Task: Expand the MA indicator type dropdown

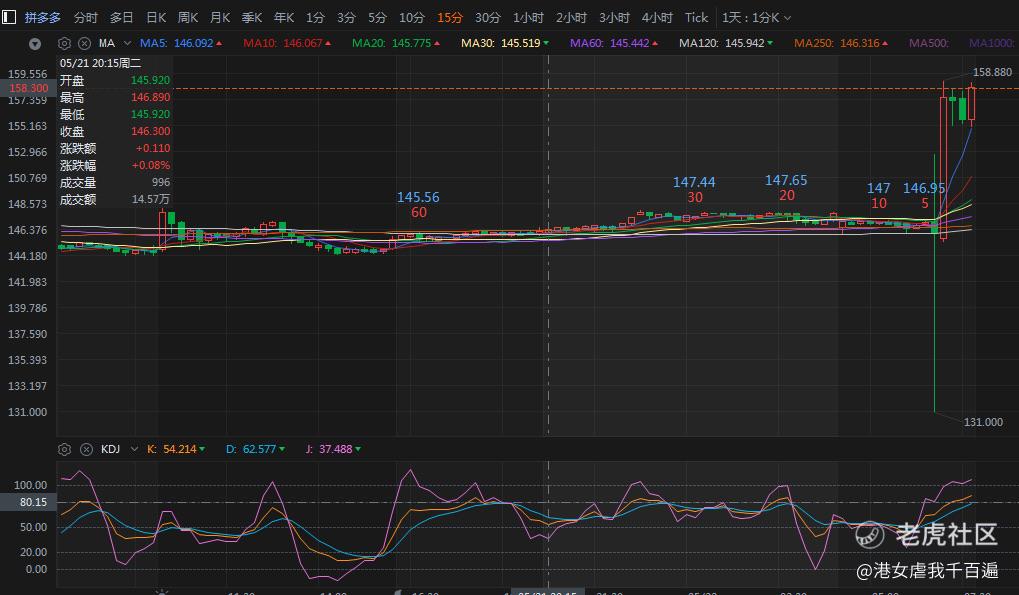Action: pyautogui.click(x=127, y=44)
